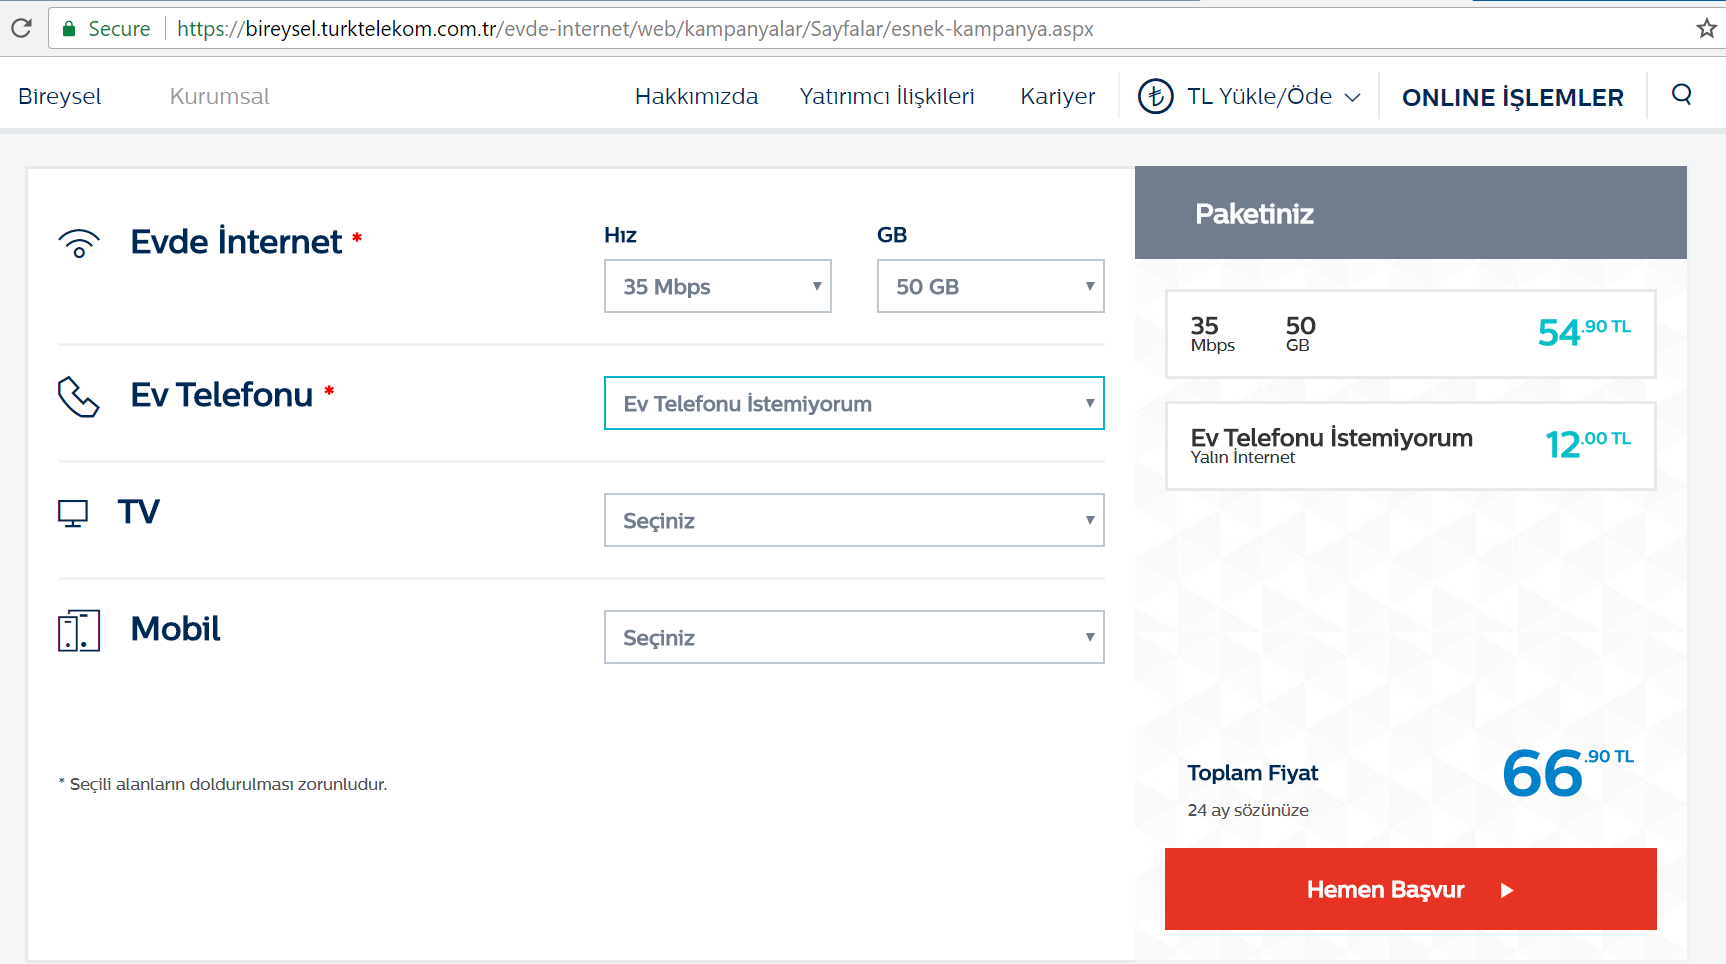
Task: Click the 66.90 TL total price
Action: coord(1568,772)
